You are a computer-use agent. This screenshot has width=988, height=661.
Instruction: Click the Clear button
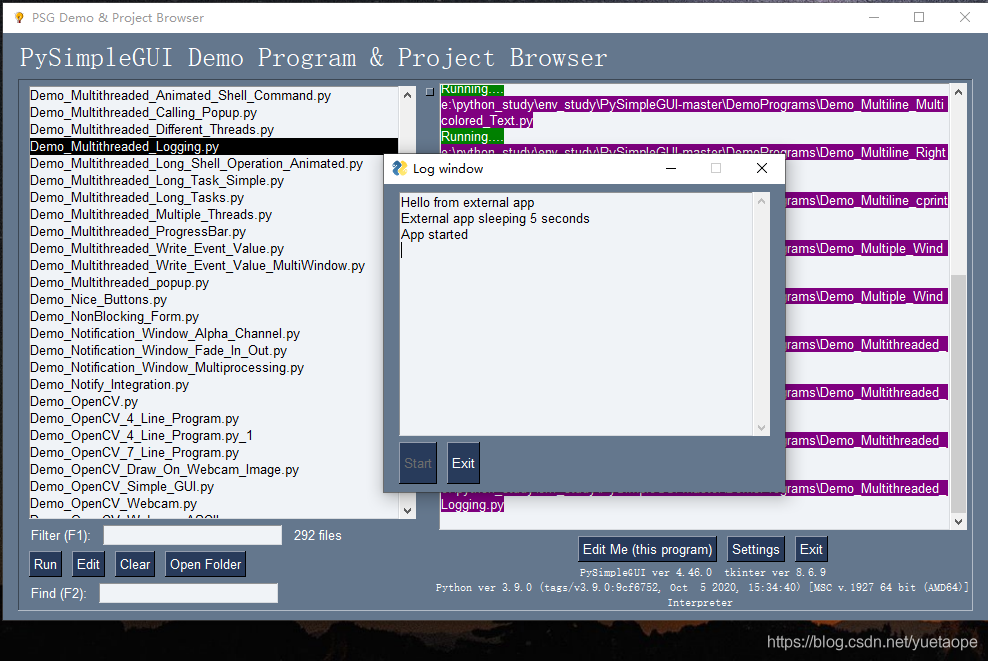point(135,565)
